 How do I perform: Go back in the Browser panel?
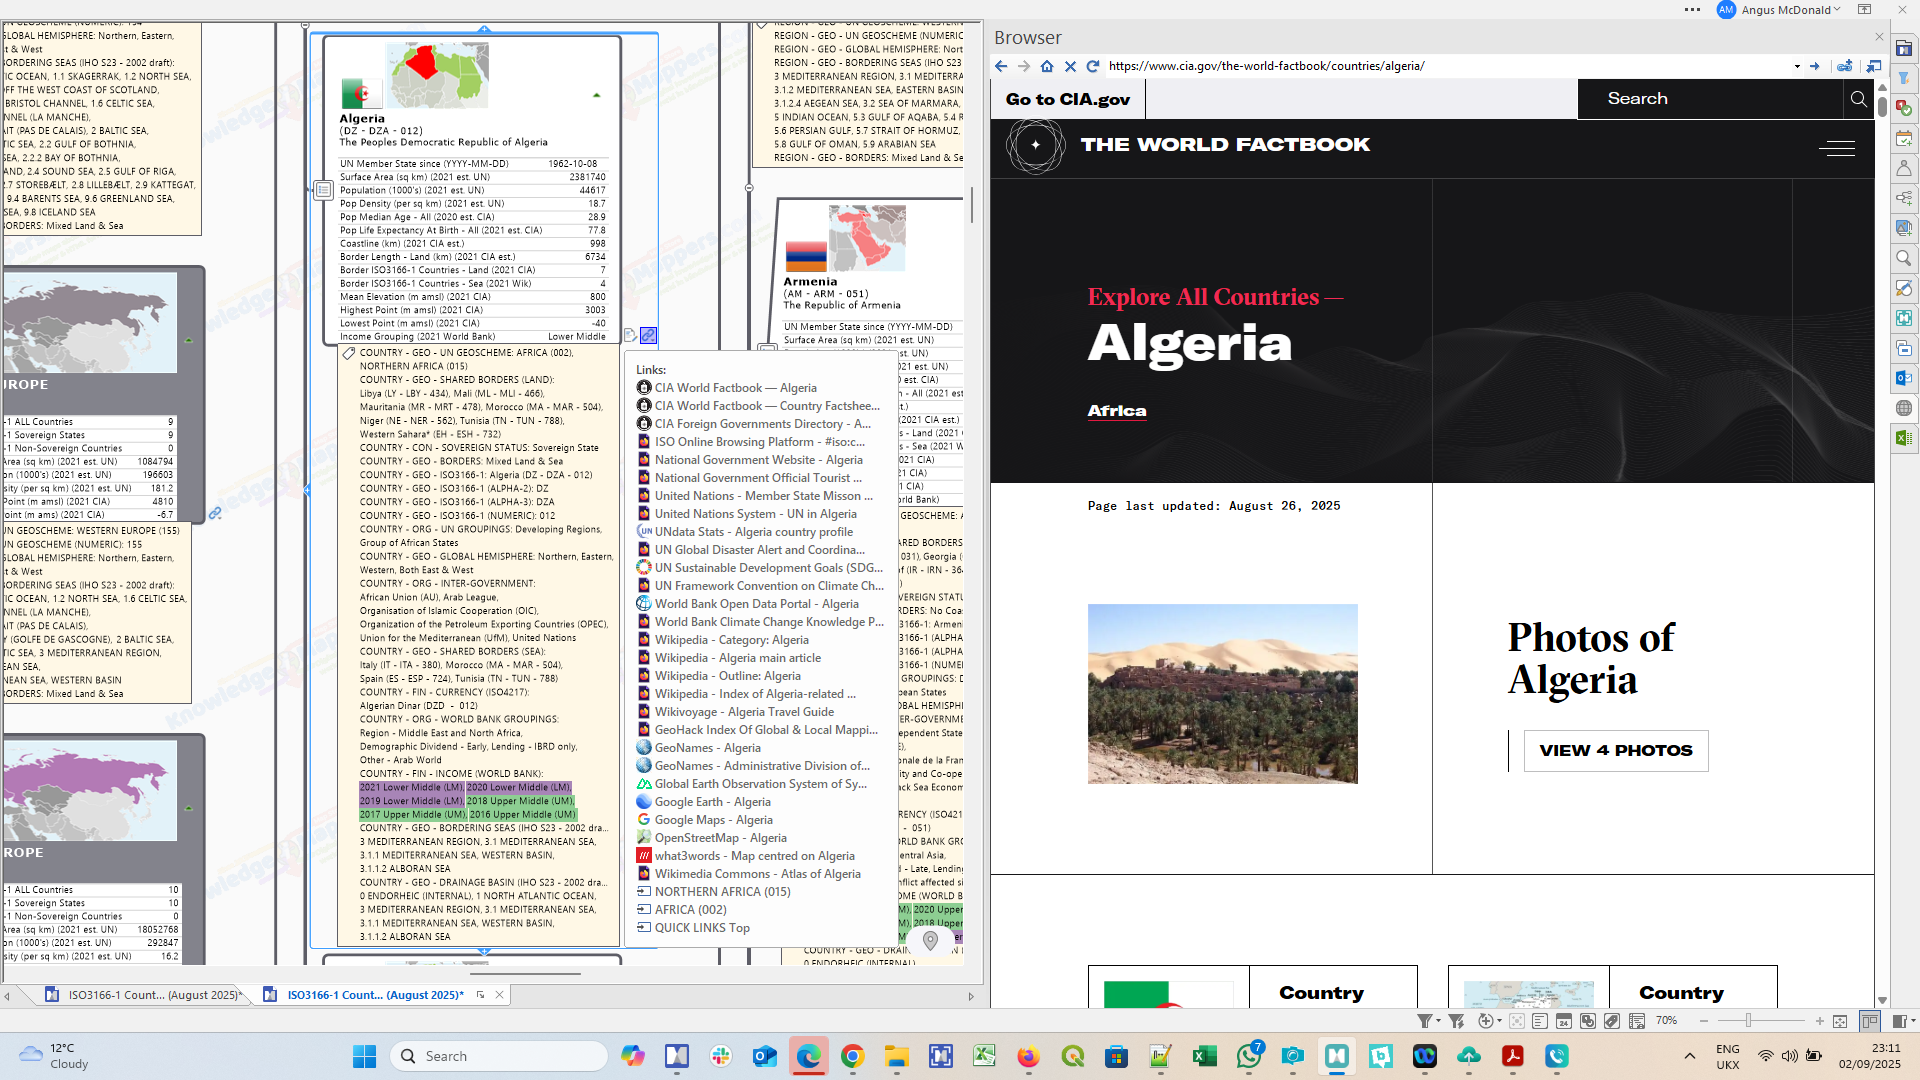pos(1001,66)
